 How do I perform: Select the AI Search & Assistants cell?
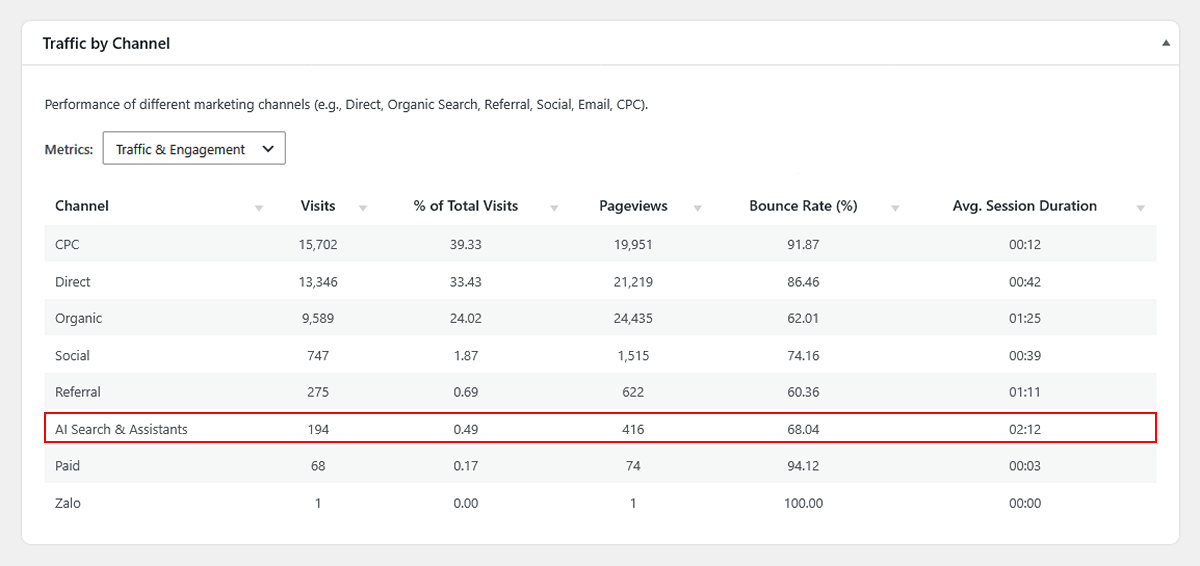(121, 429)
